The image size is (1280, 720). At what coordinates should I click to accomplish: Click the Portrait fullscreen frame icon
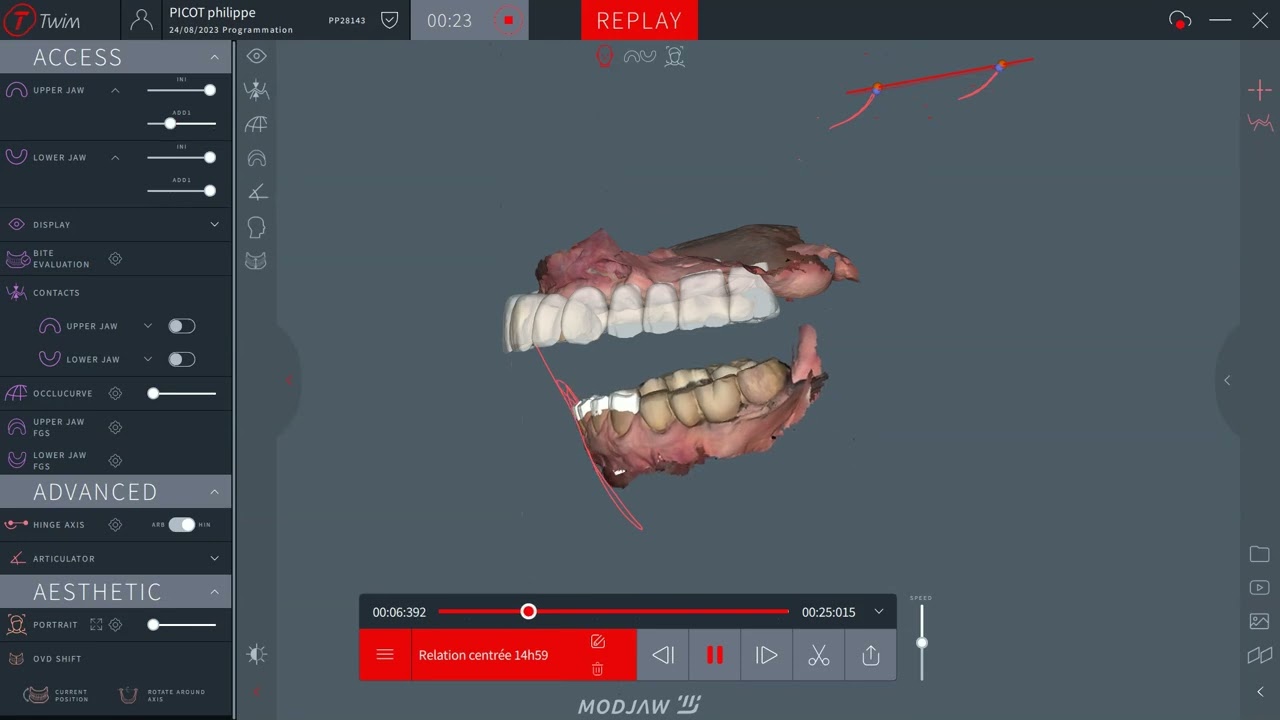tap(96, 625)
